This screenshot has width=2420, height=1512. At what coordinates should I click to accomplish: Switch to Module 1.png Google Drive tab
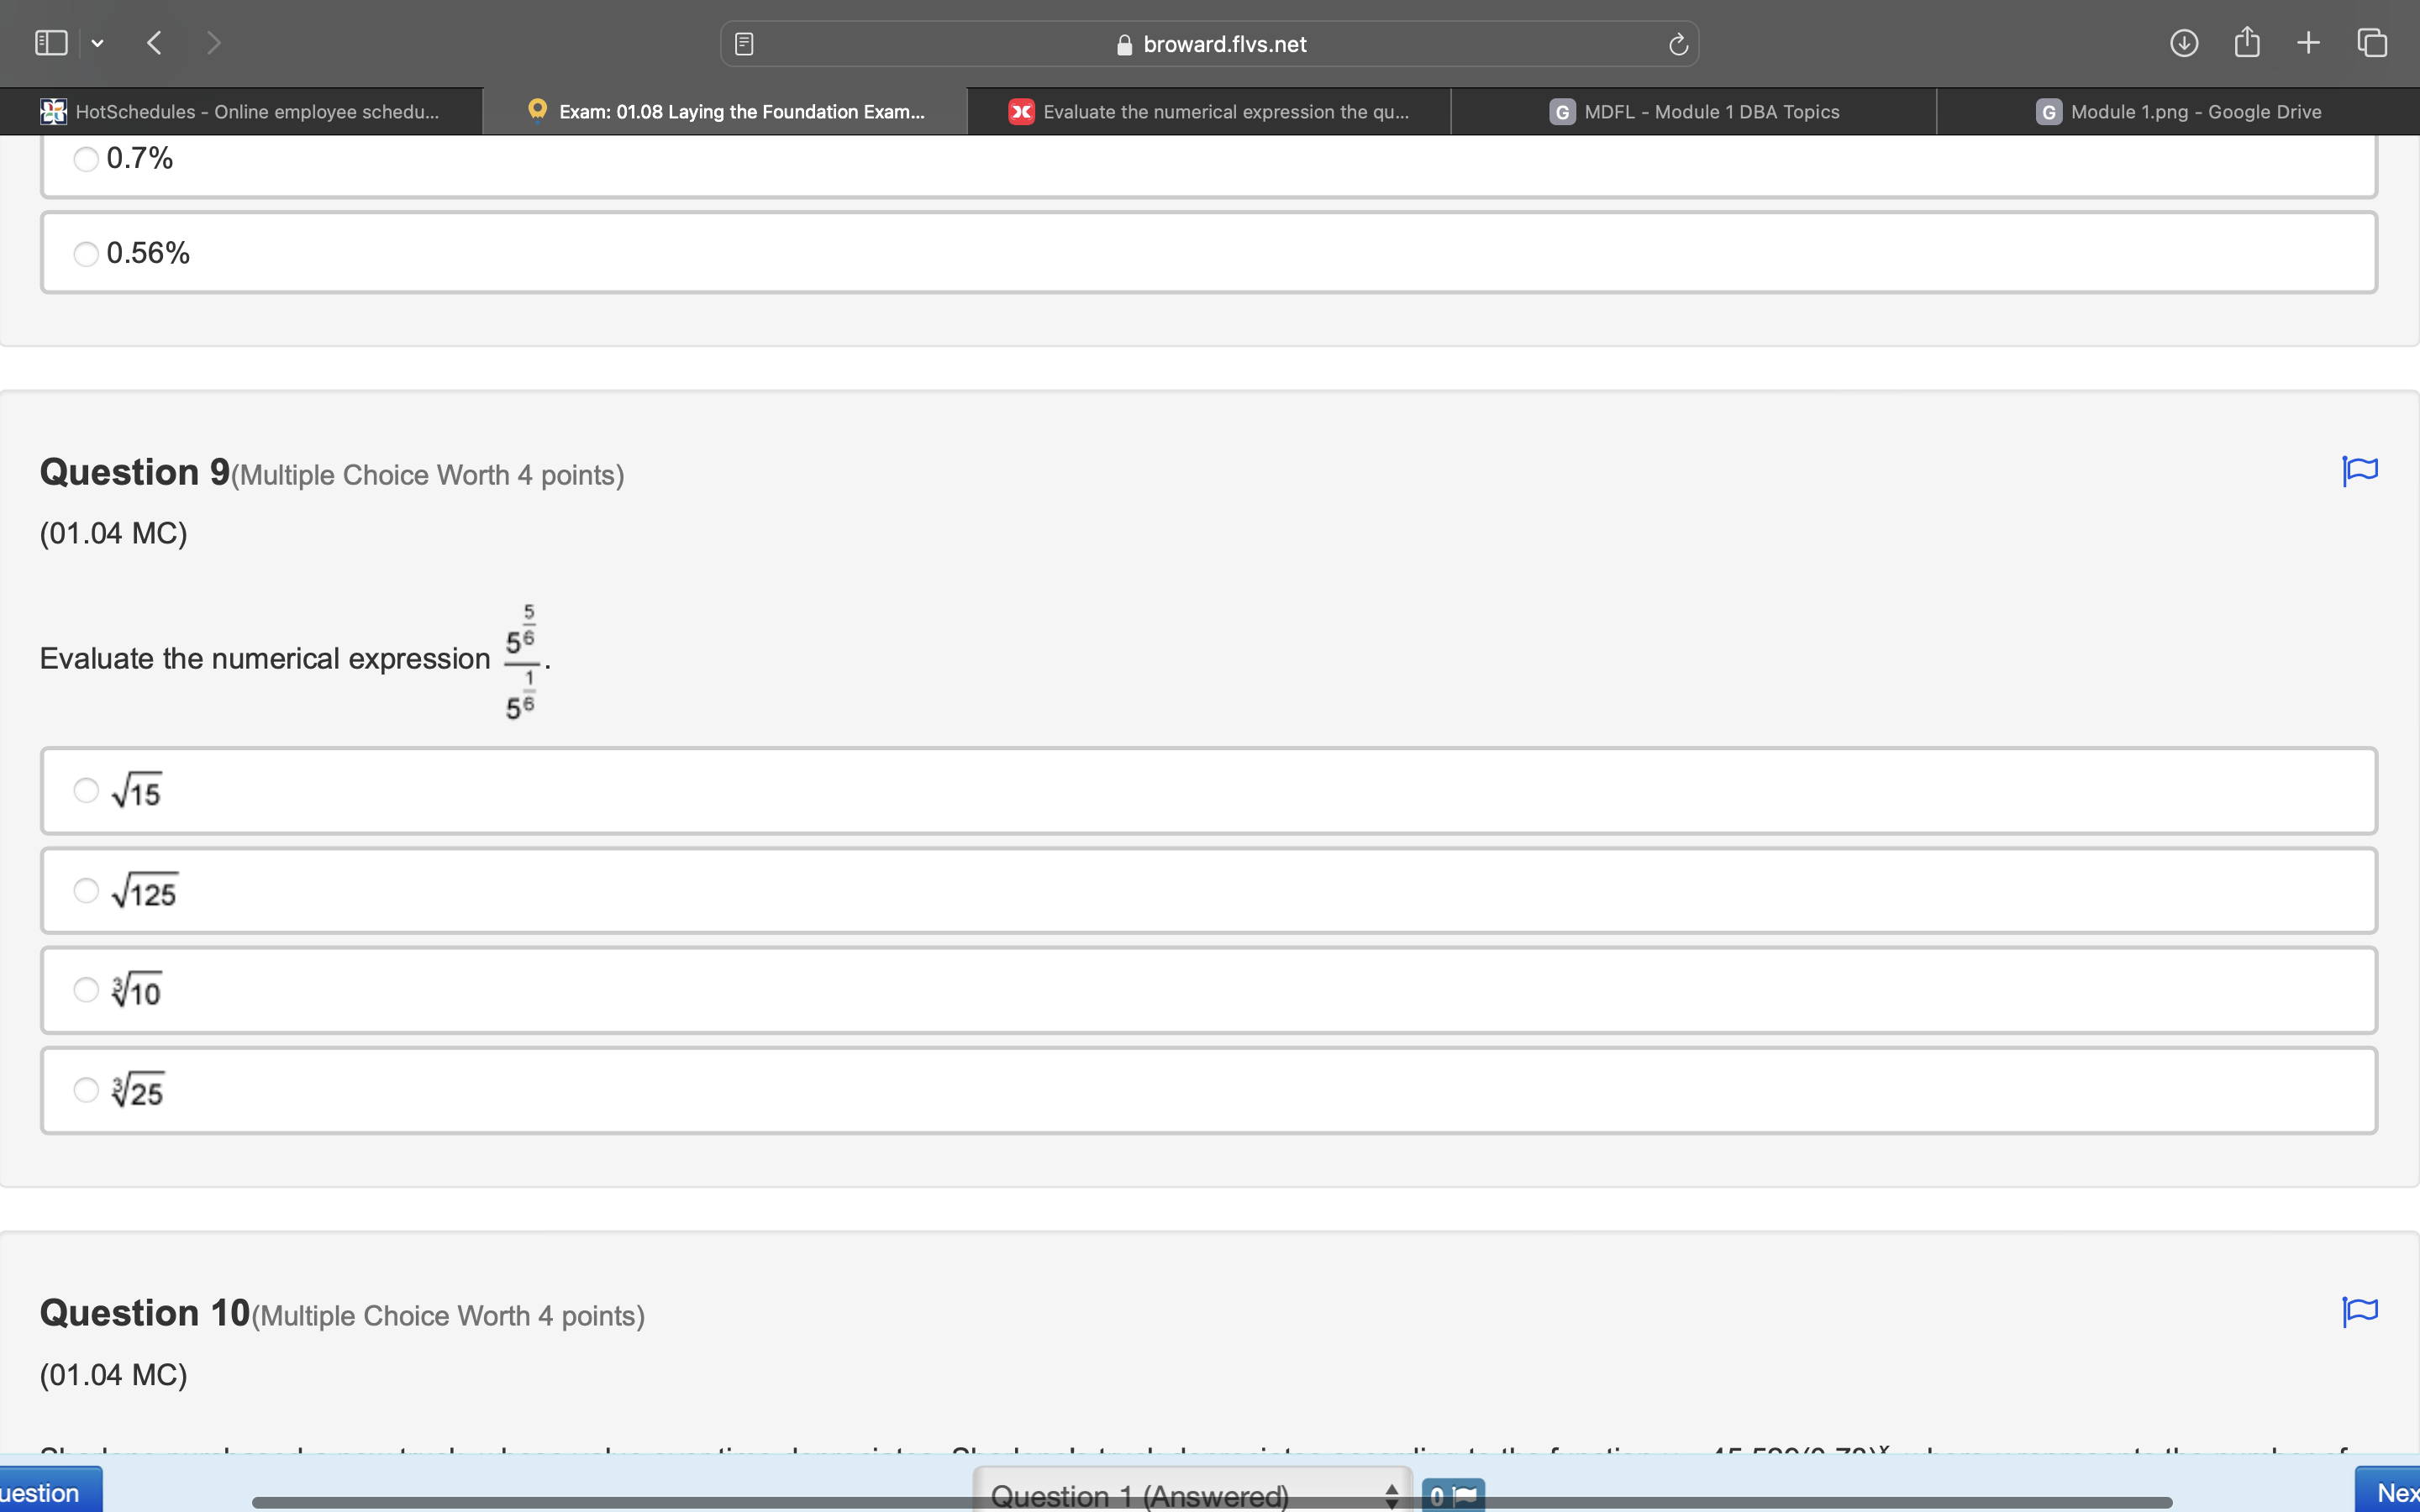coord(2178,112)
